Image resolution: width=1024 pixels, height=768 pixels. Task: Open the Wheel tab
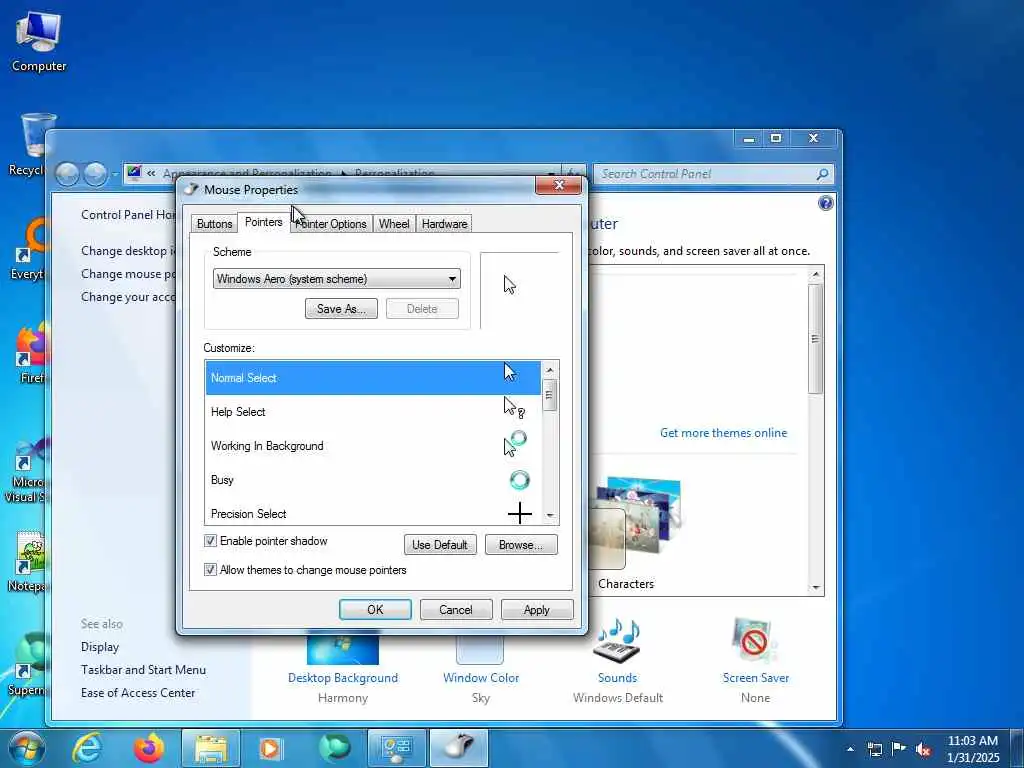394,223
